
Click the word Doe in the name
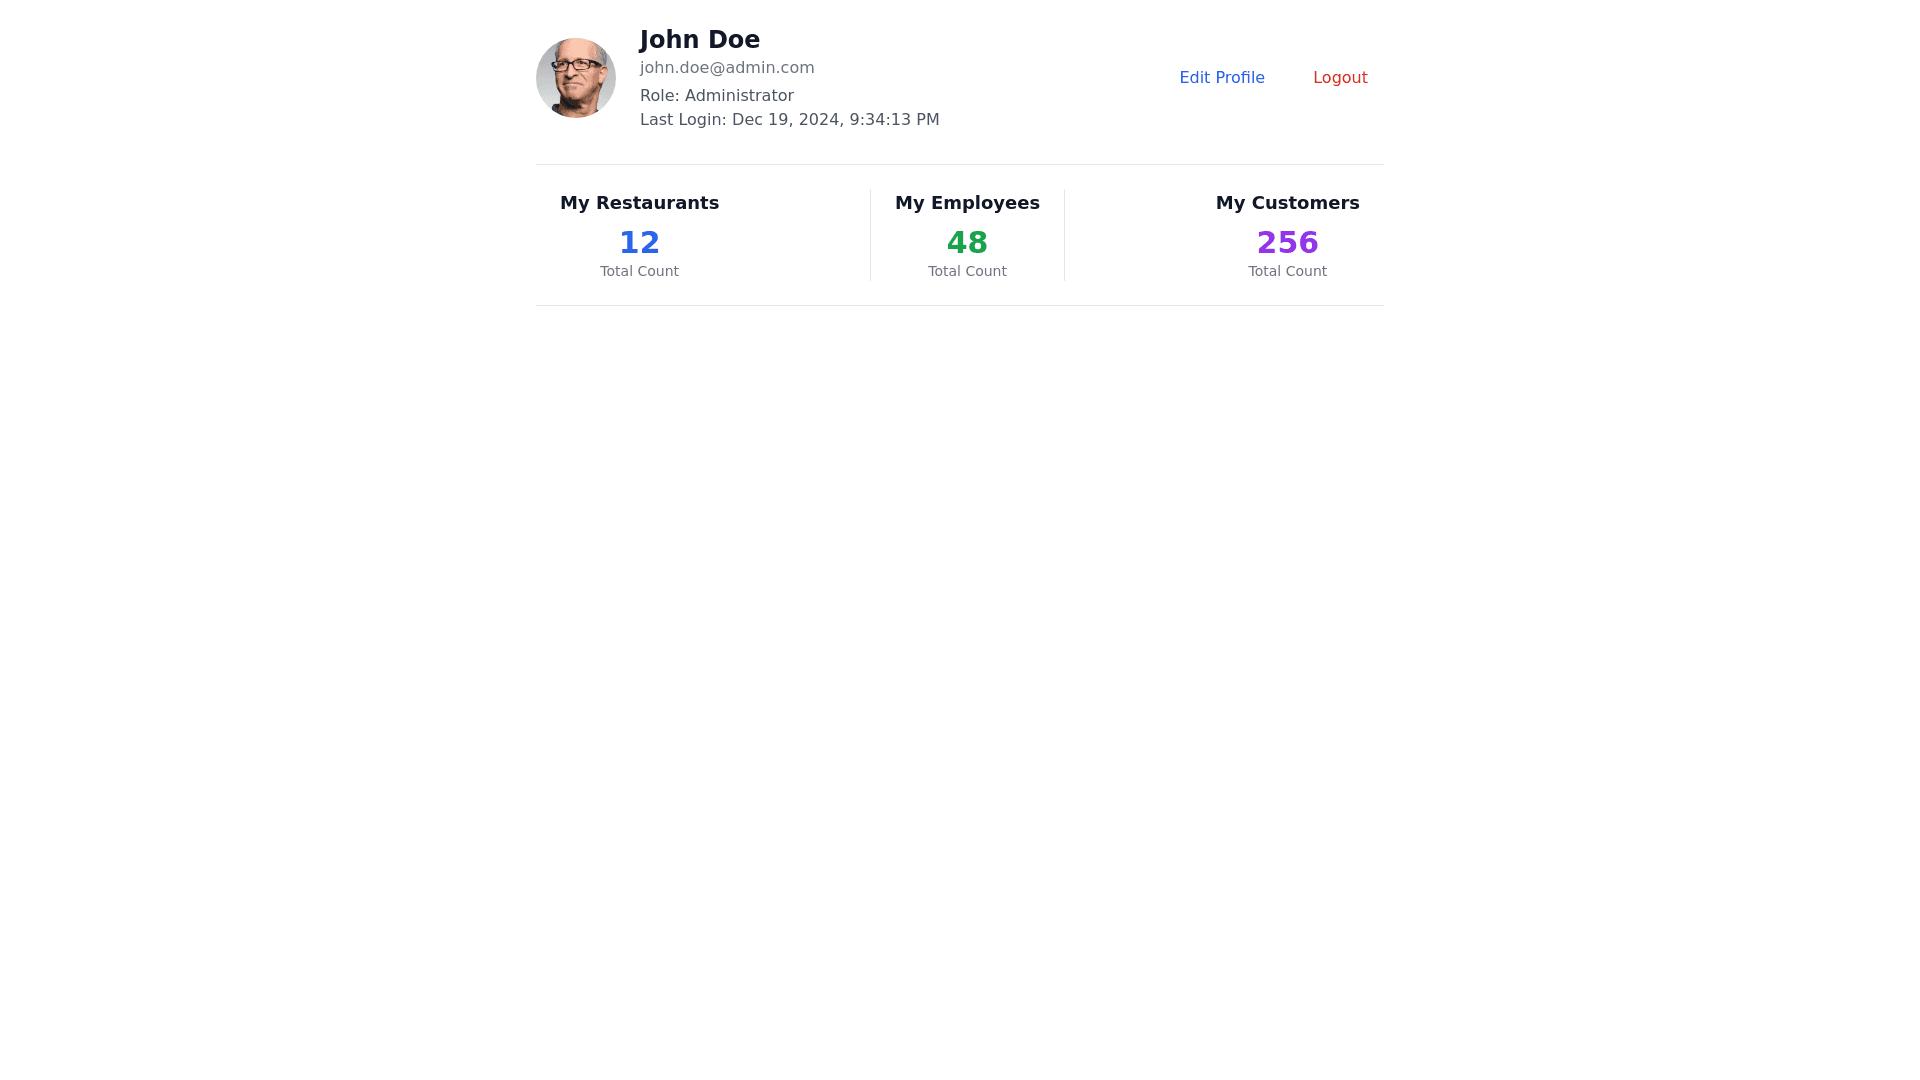tap(732, 40)
